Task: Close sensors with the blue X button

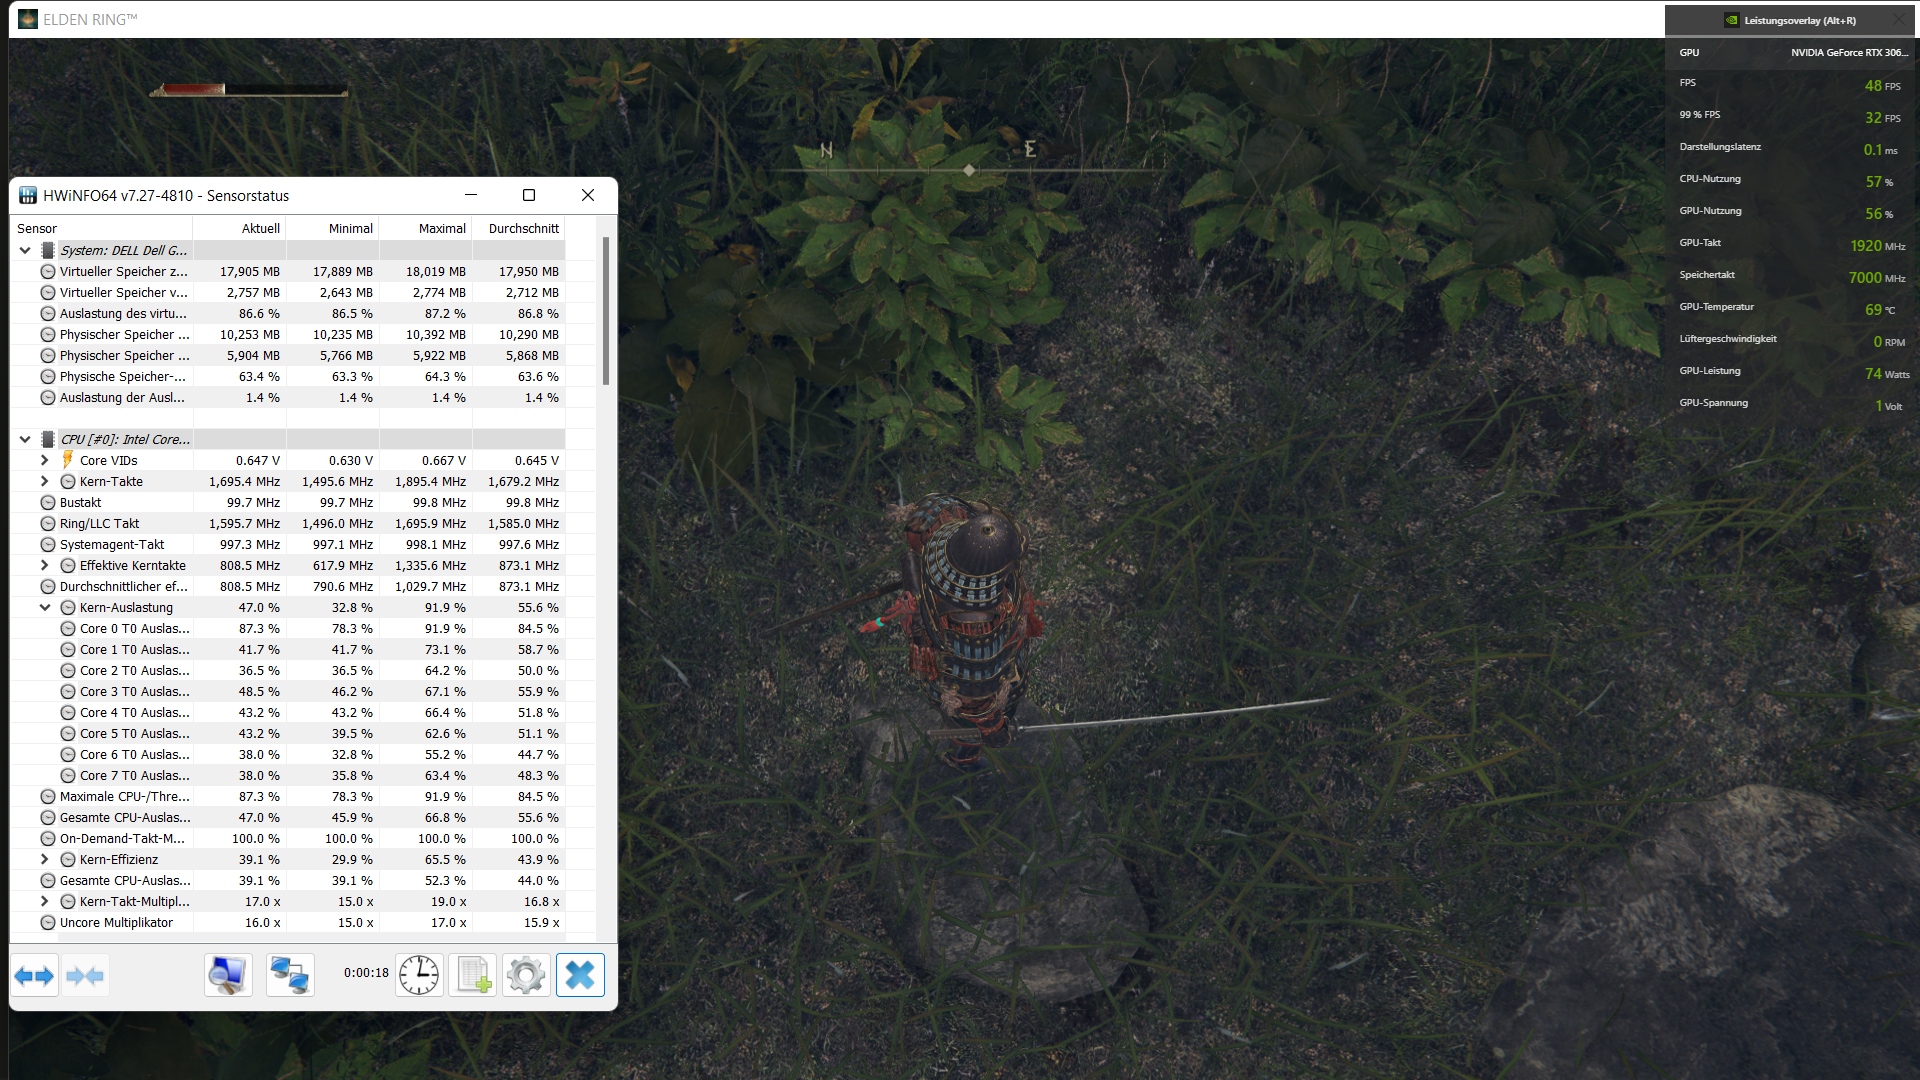Action: (580, 975)
